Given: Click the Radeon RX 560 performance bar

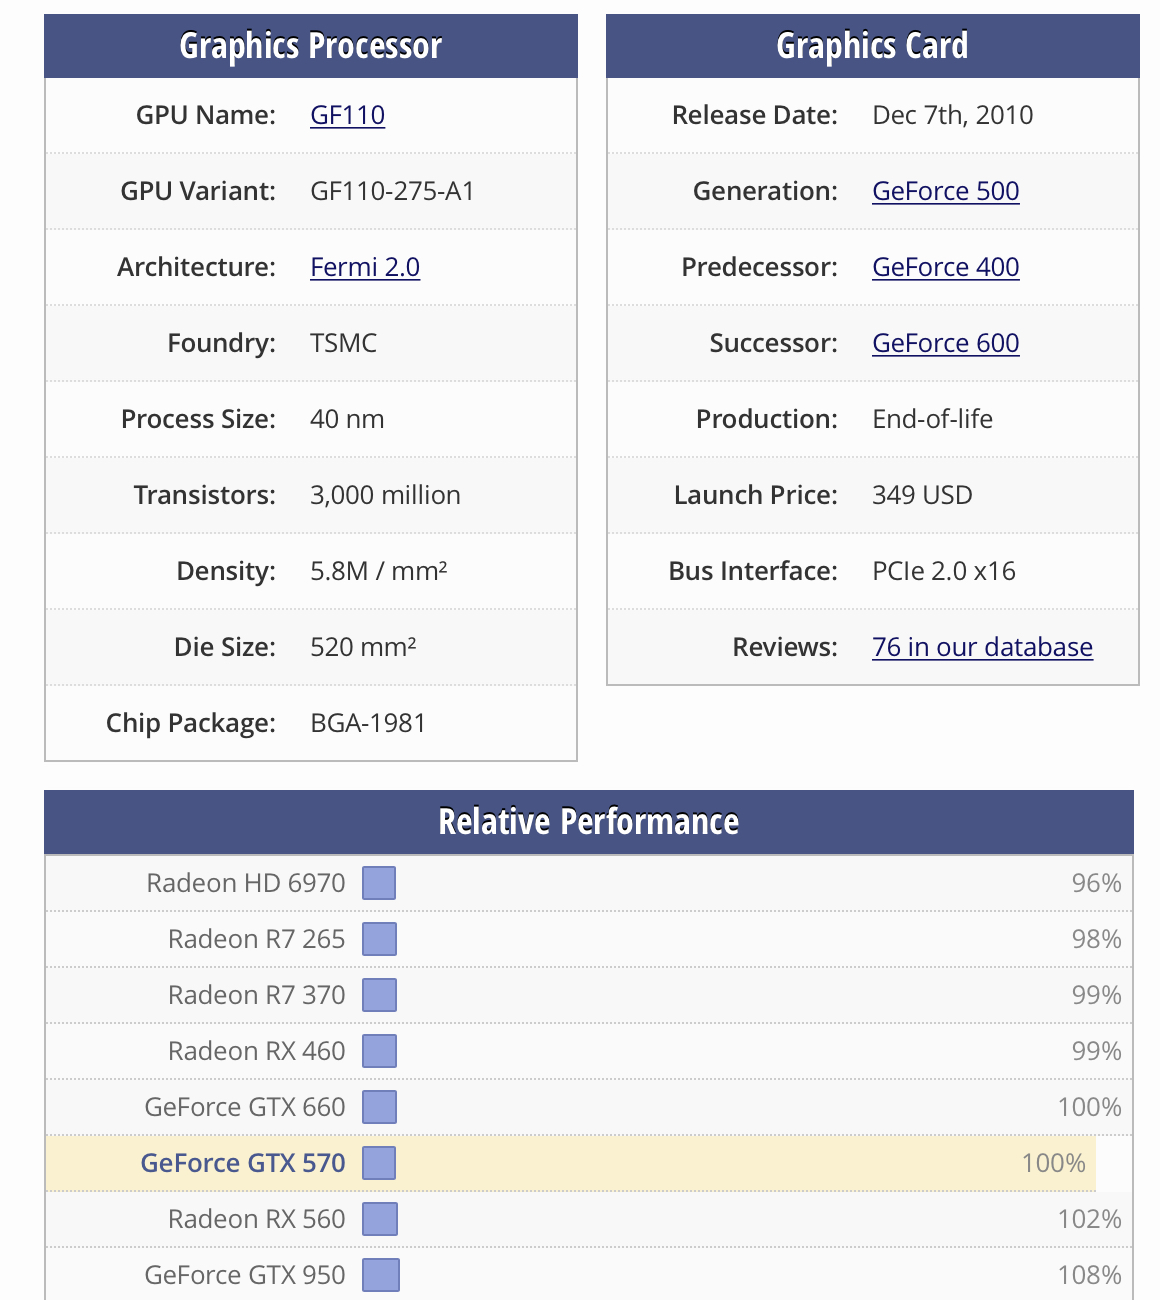Looking at the screenshot, I should tap(380, 1219).
